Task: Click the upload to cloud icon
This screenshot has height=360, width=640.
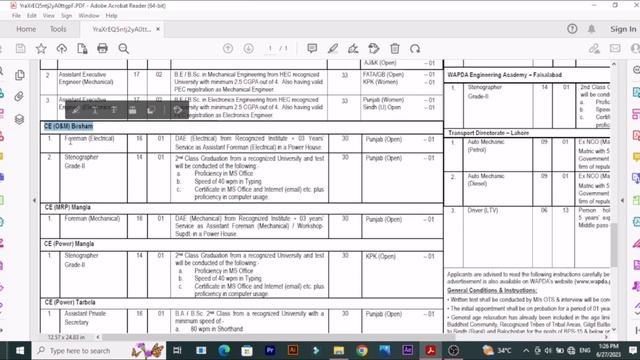Action: tap(62, 49)
